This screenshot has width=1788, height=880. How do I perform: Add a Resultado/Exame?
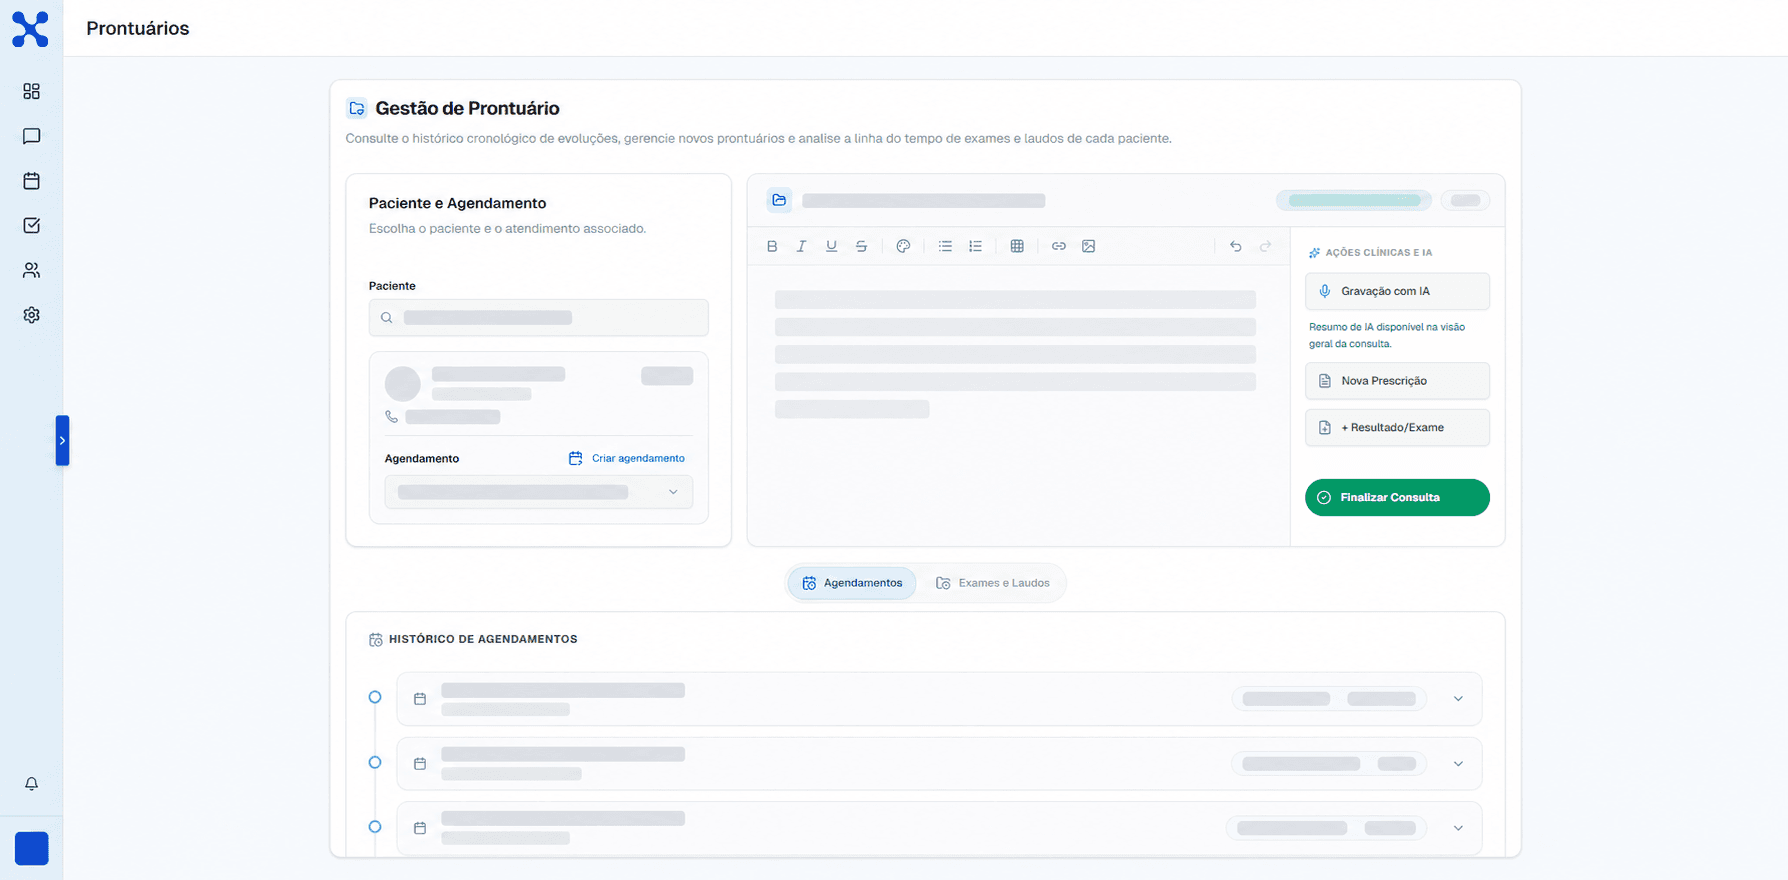tap(1397, 428)
